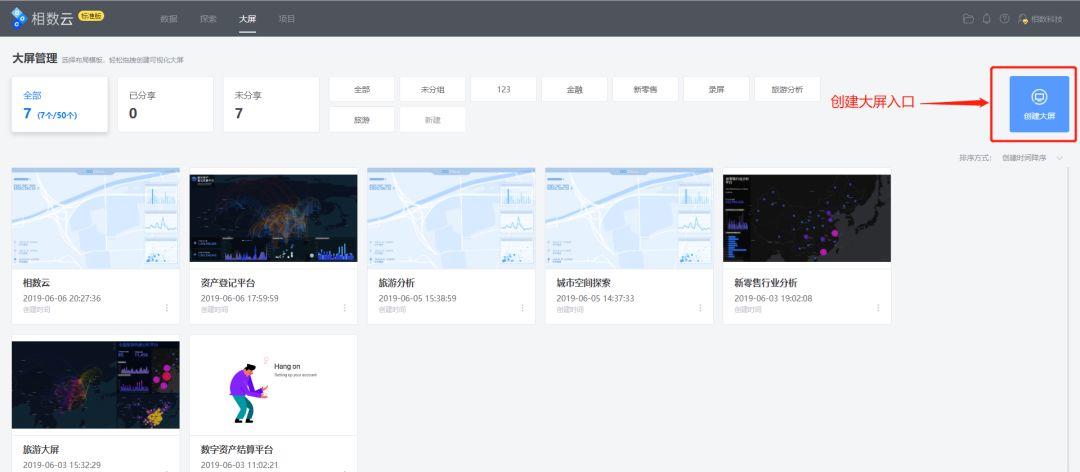Open the more options menu on the 相数云 card
Image resolution: width=1080 pixels, height=472 pixels.
pyautogui.click(x=167, y=308)
